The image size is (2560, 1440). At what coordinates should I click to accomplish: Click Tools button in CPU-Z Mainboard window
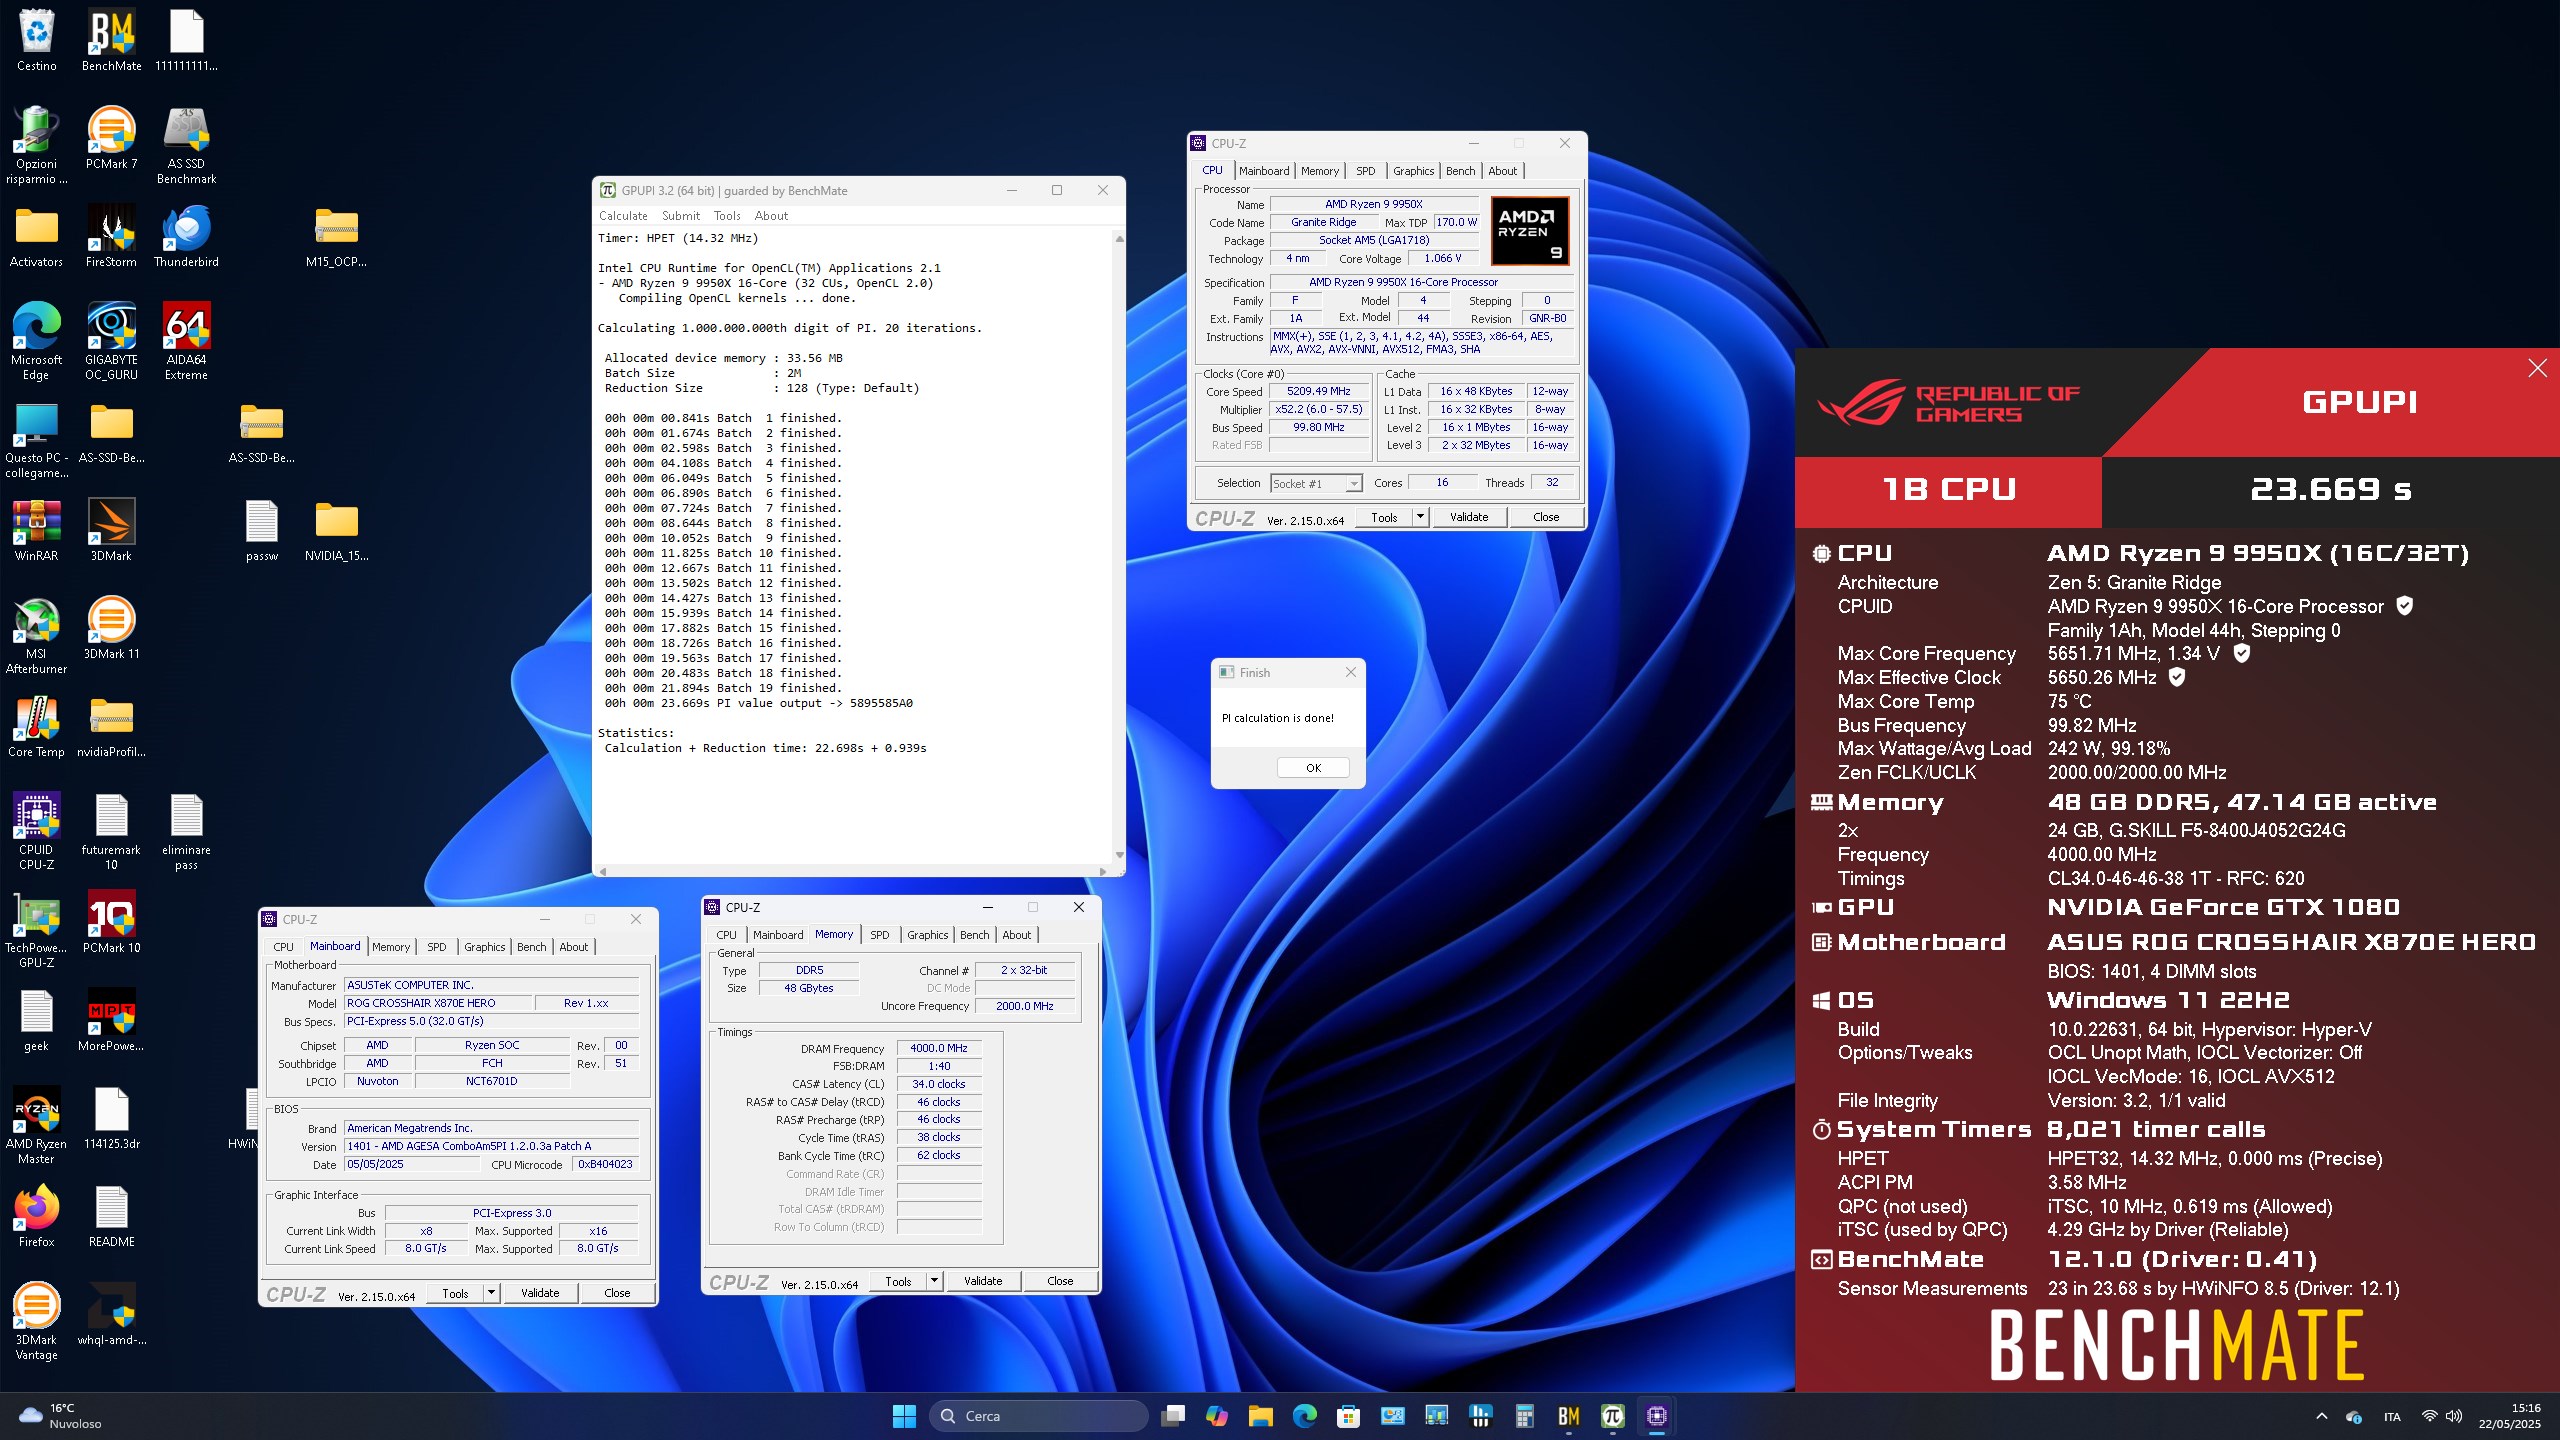455,1293
